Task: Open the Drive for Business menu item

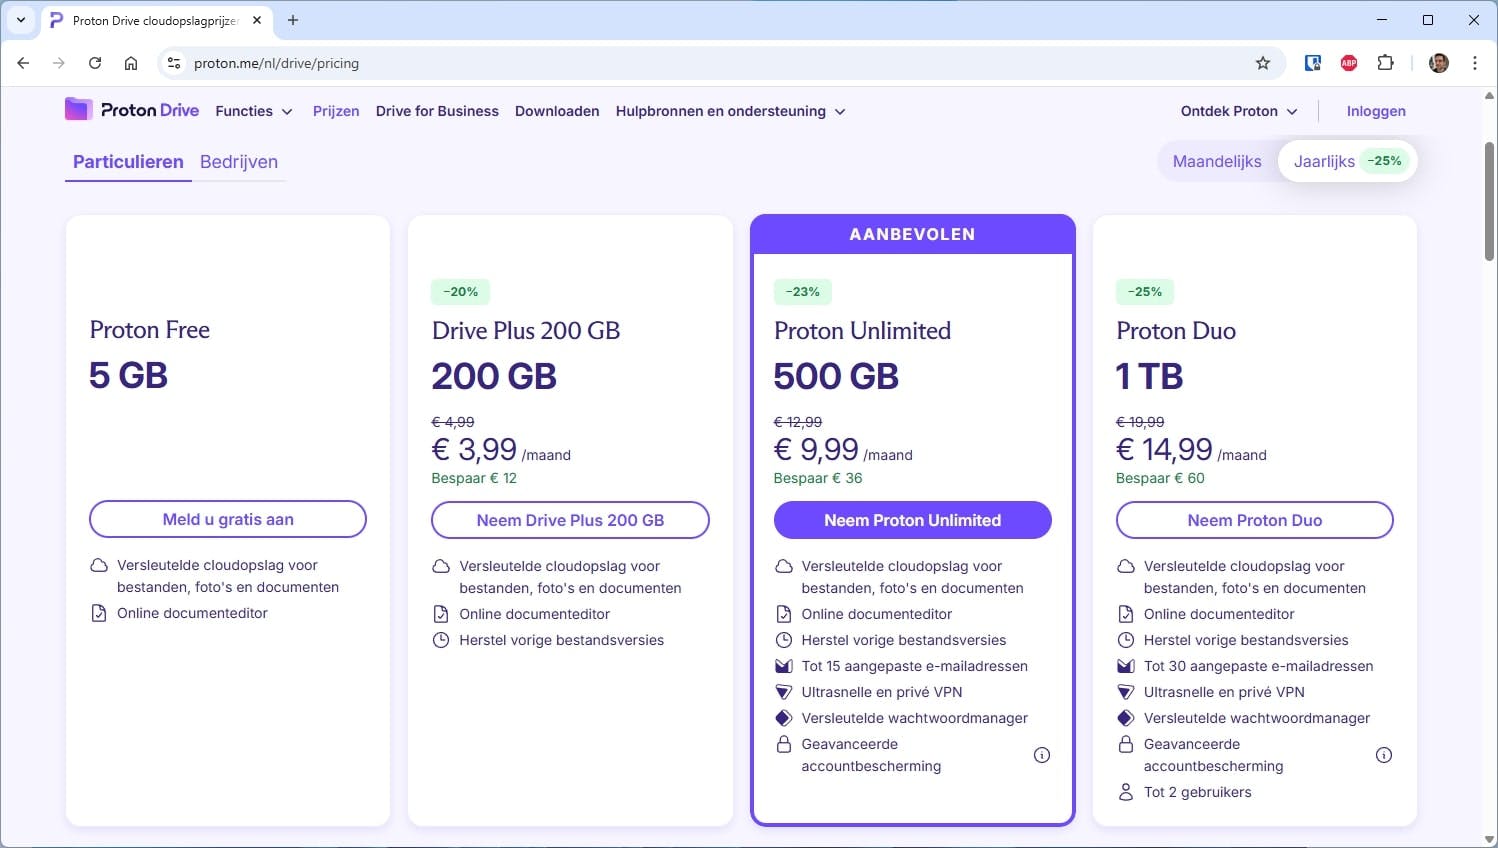Action: (x=437, y=111)
